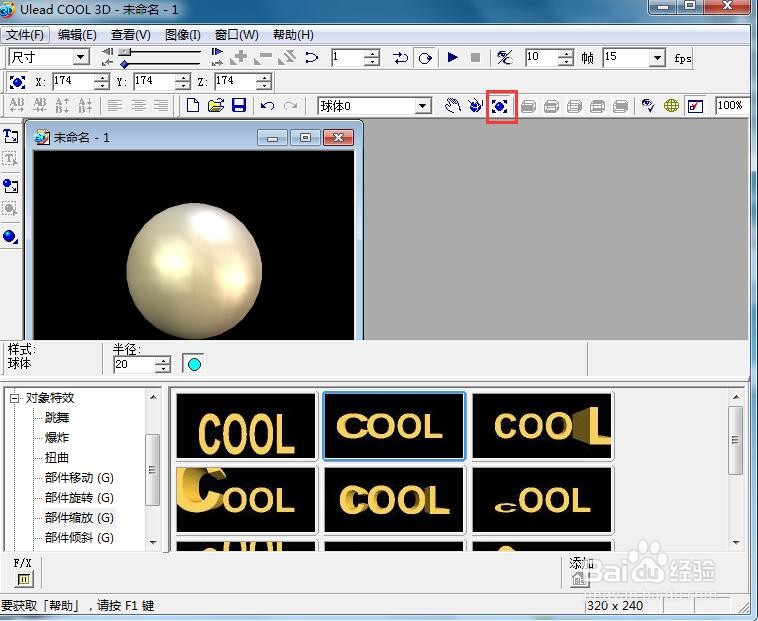Click the insert text tool icon
The width and height of the screenshot is (758, 621).
tap(11, 136)
